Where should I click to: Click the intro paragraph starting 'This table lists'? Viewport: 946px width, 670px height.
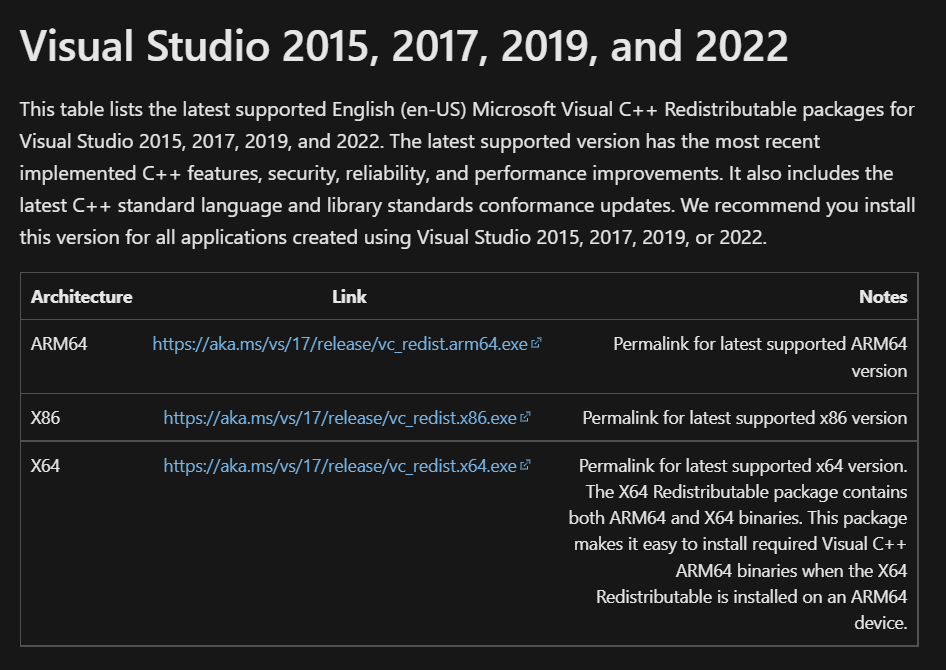tap(468, 173)
